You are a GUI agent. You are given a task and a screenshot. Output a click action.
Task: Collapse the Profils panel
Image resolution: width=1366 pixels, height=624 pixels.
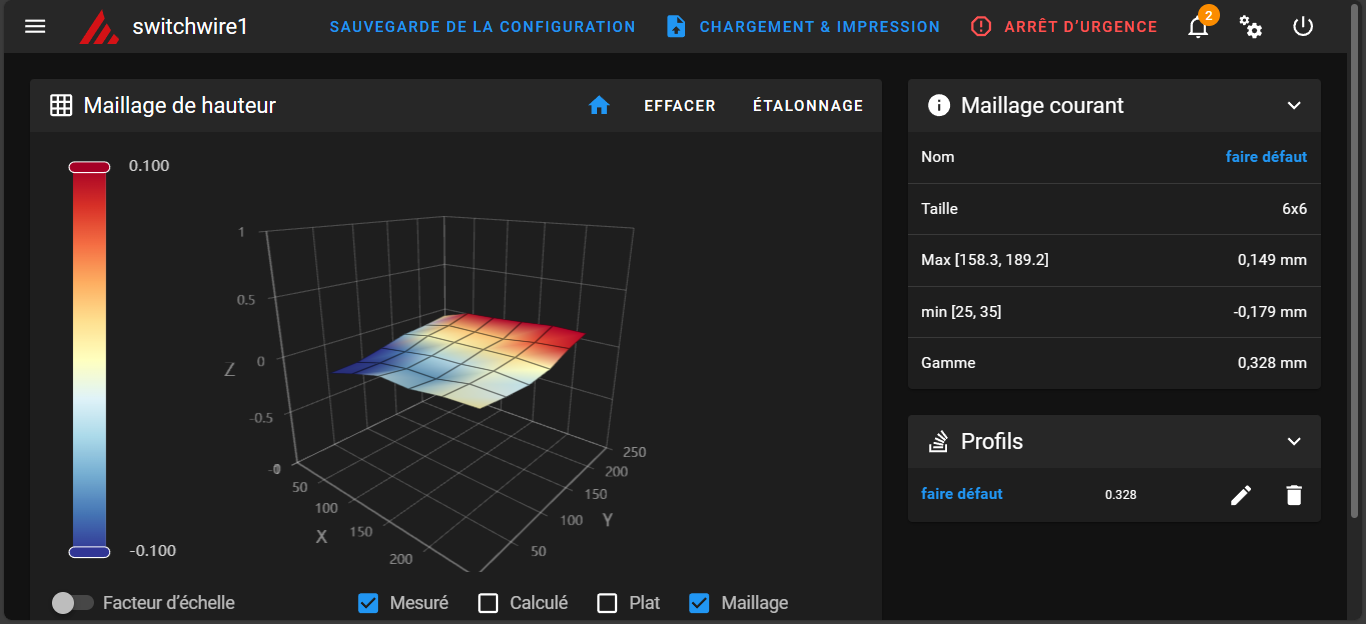click(x=1294, y=441)
